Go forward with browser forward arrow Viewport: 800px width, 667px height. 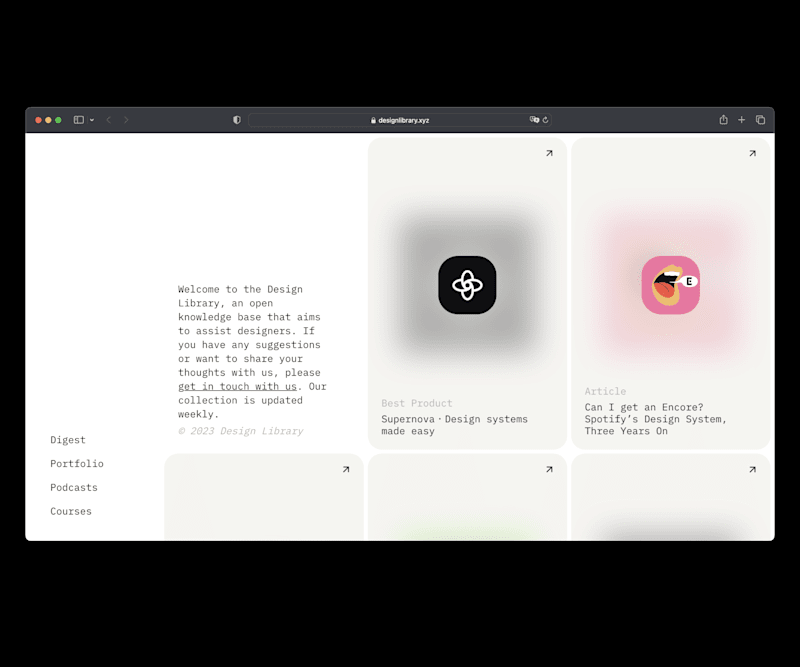tap(126, 120)
